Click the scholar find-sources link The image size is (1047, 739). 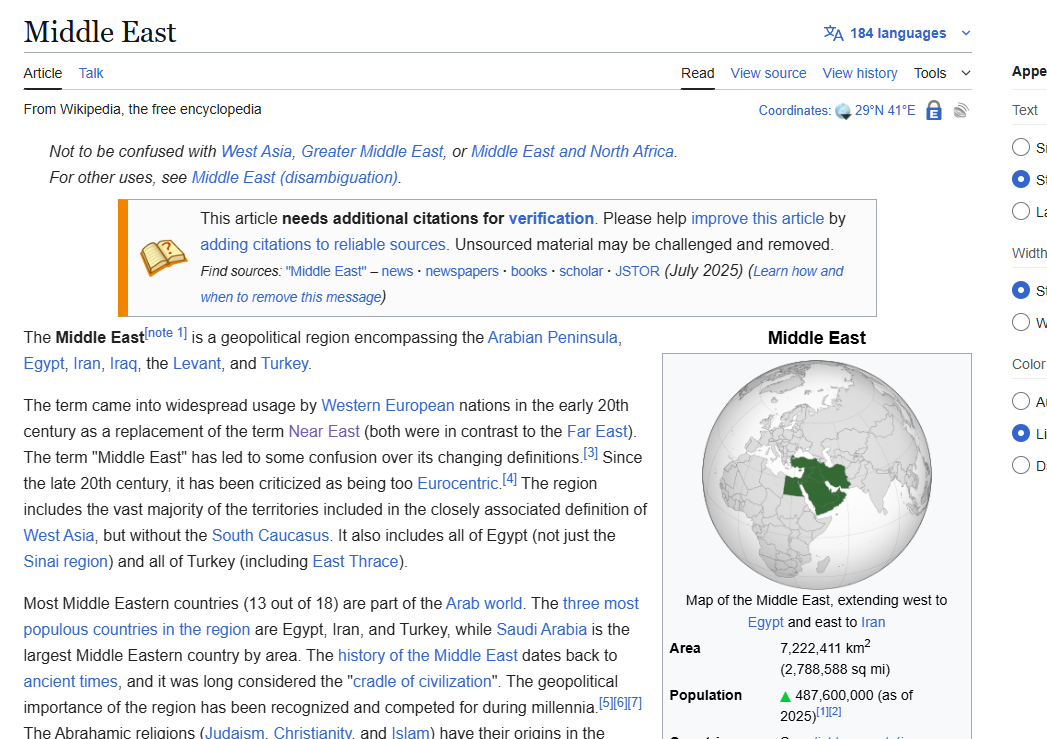(x=581, y=271)
